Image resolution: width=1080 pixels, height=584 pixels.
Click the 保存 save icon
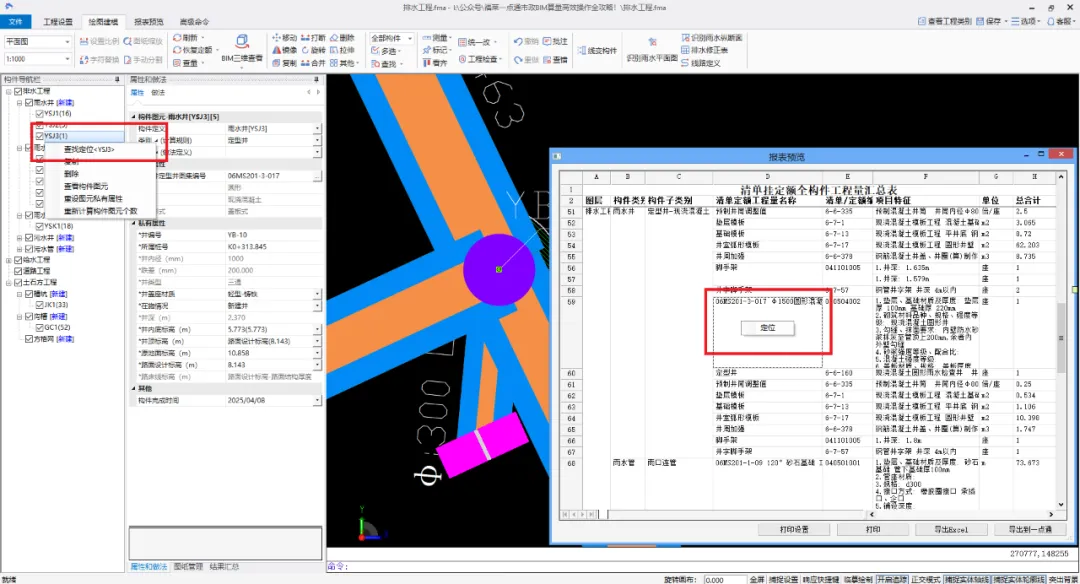click(988, 21)
